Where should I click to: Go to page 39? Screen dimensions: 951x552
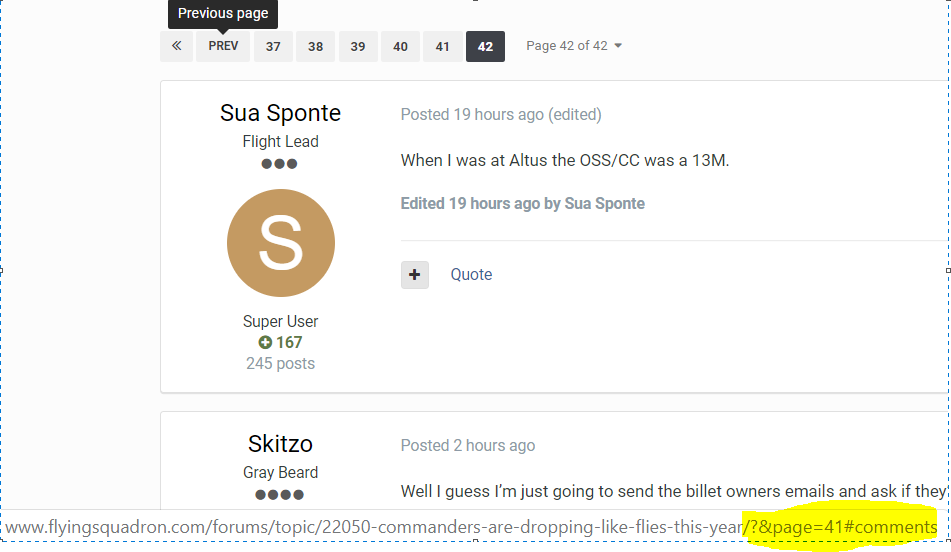coord(358,46)
